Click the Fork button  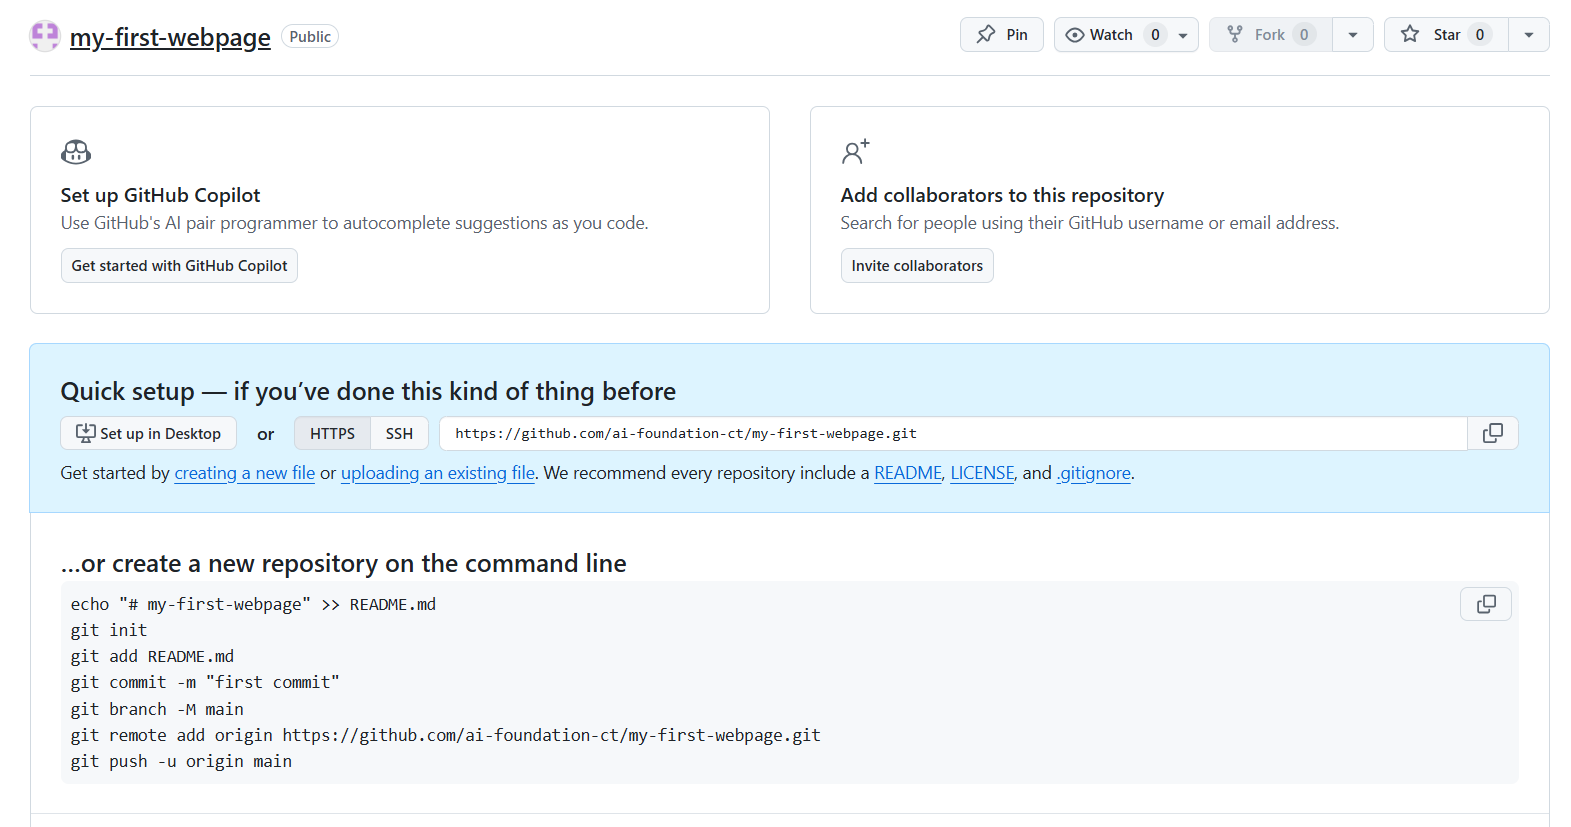[1270, 34]
